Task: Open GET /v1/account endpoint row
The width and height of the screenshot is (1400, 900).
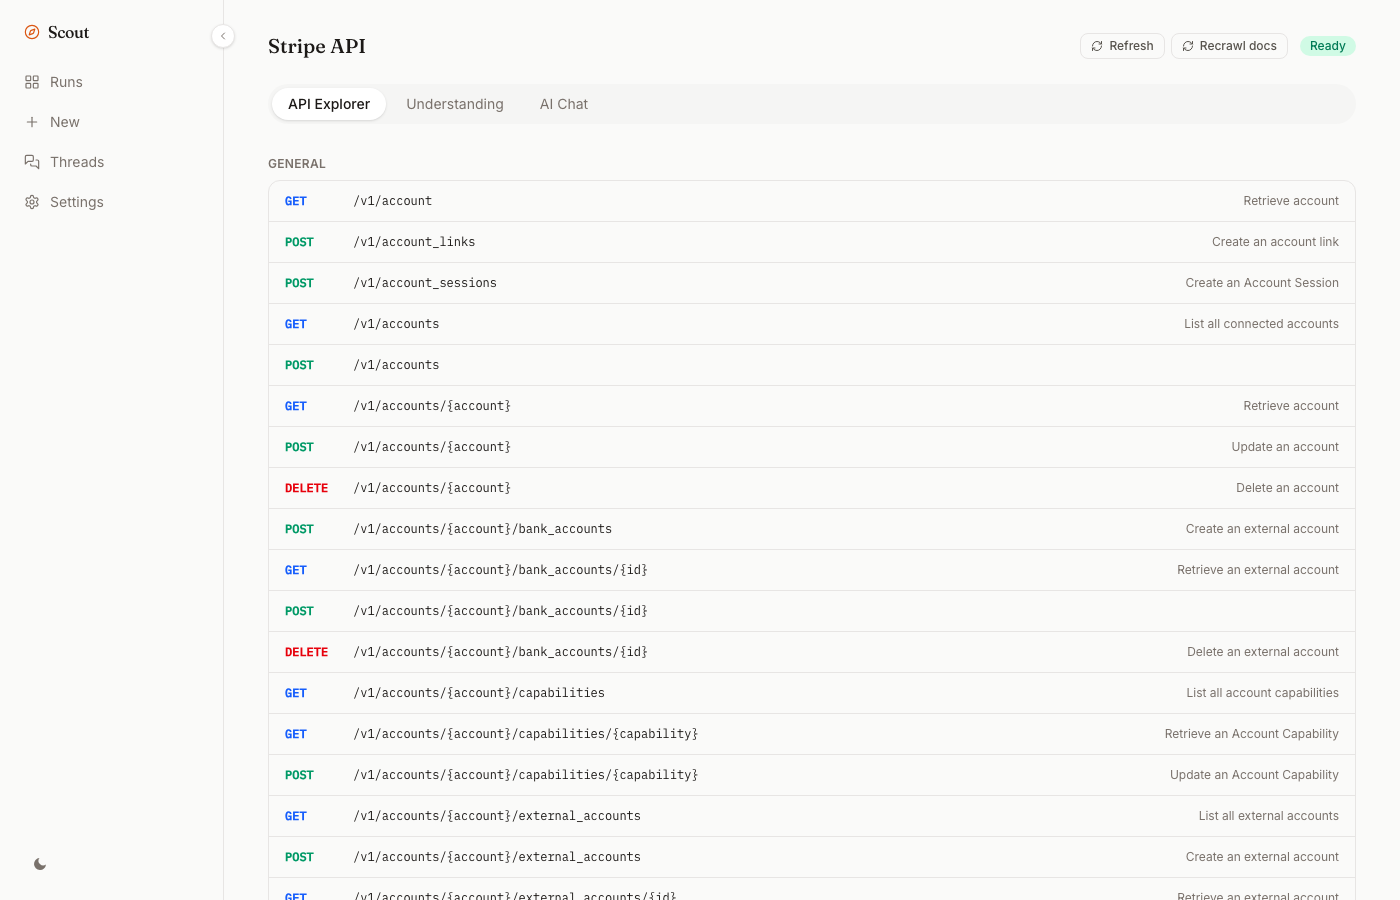Action: click(812, 201)
